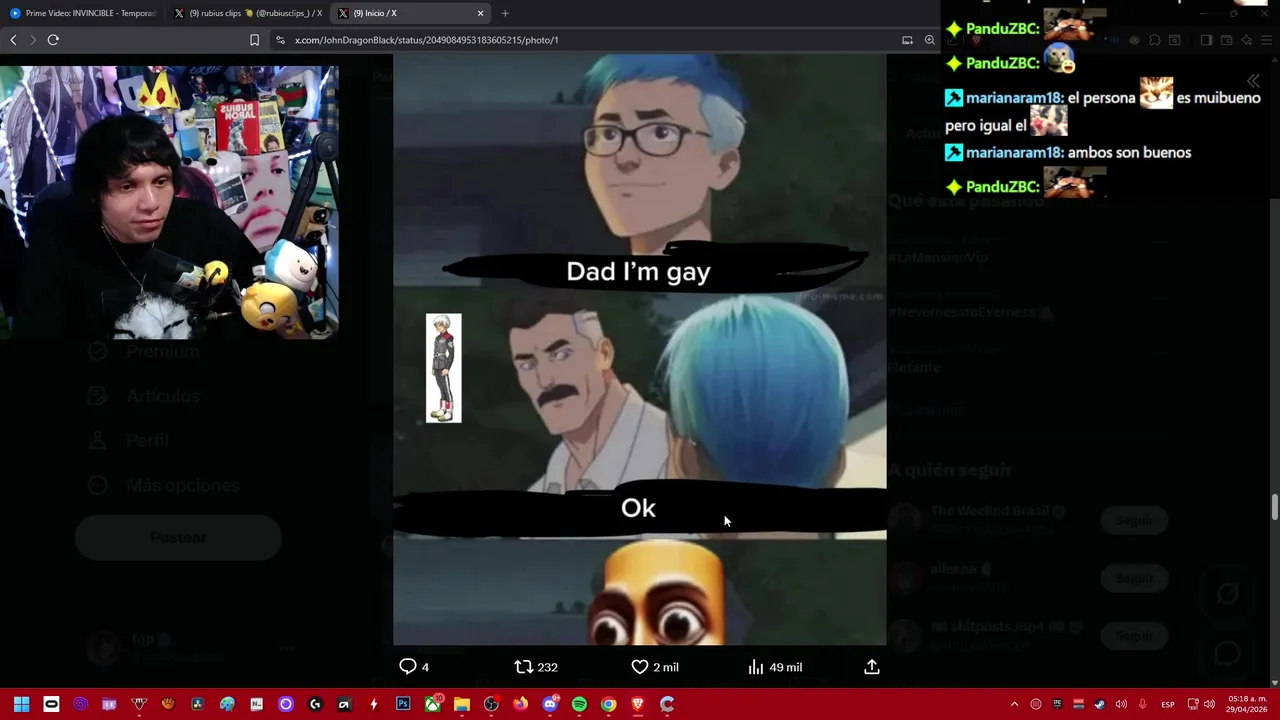The image size is (1280, 720).
Task: Collapse side panel with double chevron
Action: point(1253,81)
